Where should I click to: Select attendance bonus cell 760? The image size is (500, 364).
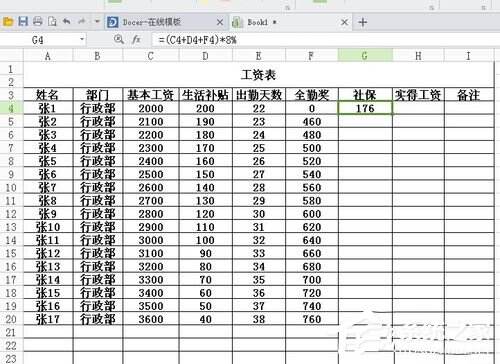point(311,319)
